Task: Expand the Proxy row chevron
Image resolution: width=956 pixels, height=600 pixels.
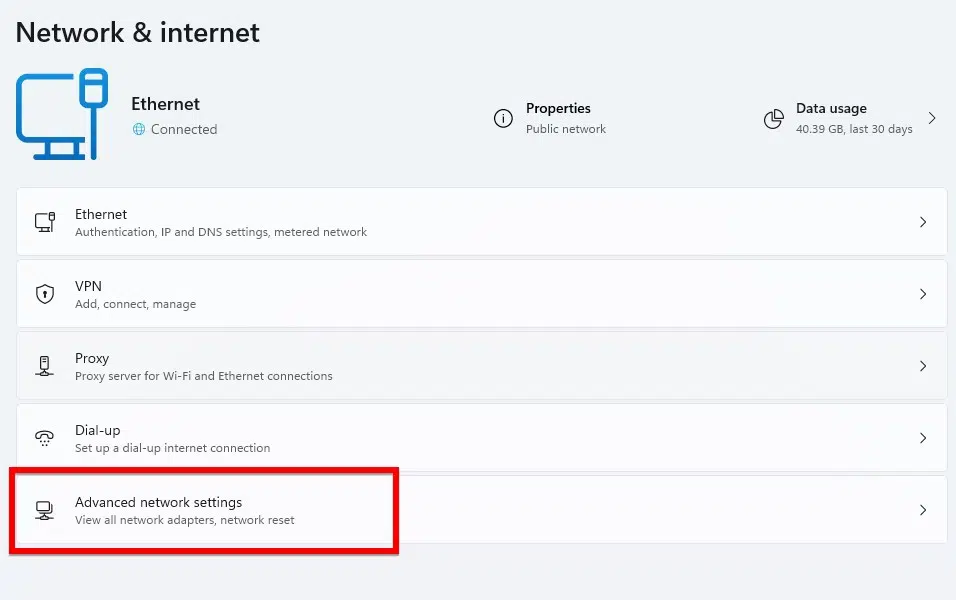Action: click(x=923, y=366)
